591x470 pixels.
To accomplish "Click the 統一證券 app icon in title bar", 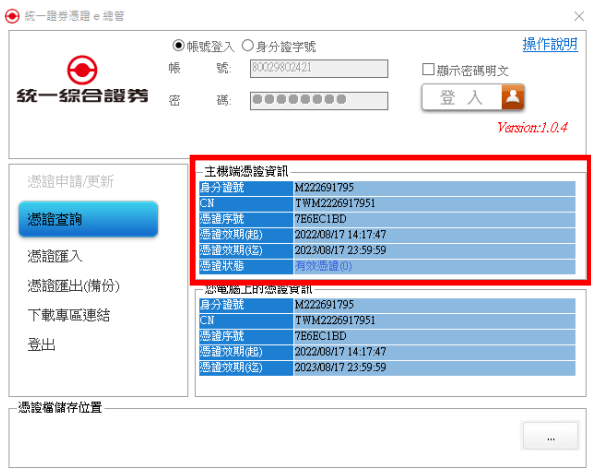I will click(x=12, y=16).
